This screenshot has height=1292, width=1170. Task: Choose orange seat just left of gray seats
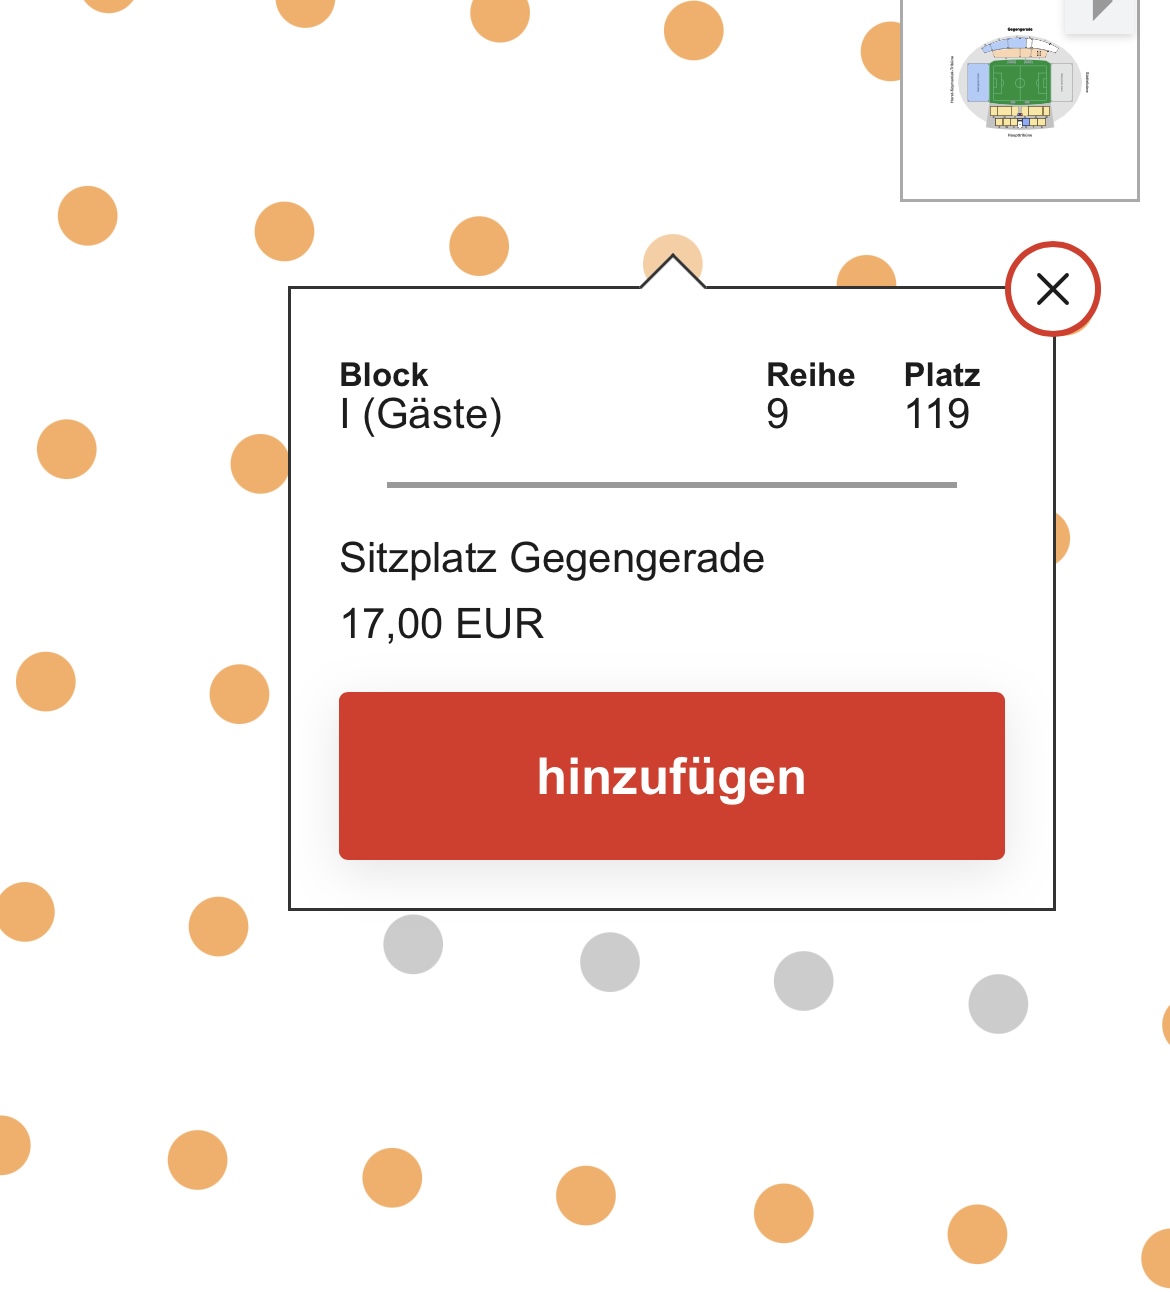[x=218, y=927]
